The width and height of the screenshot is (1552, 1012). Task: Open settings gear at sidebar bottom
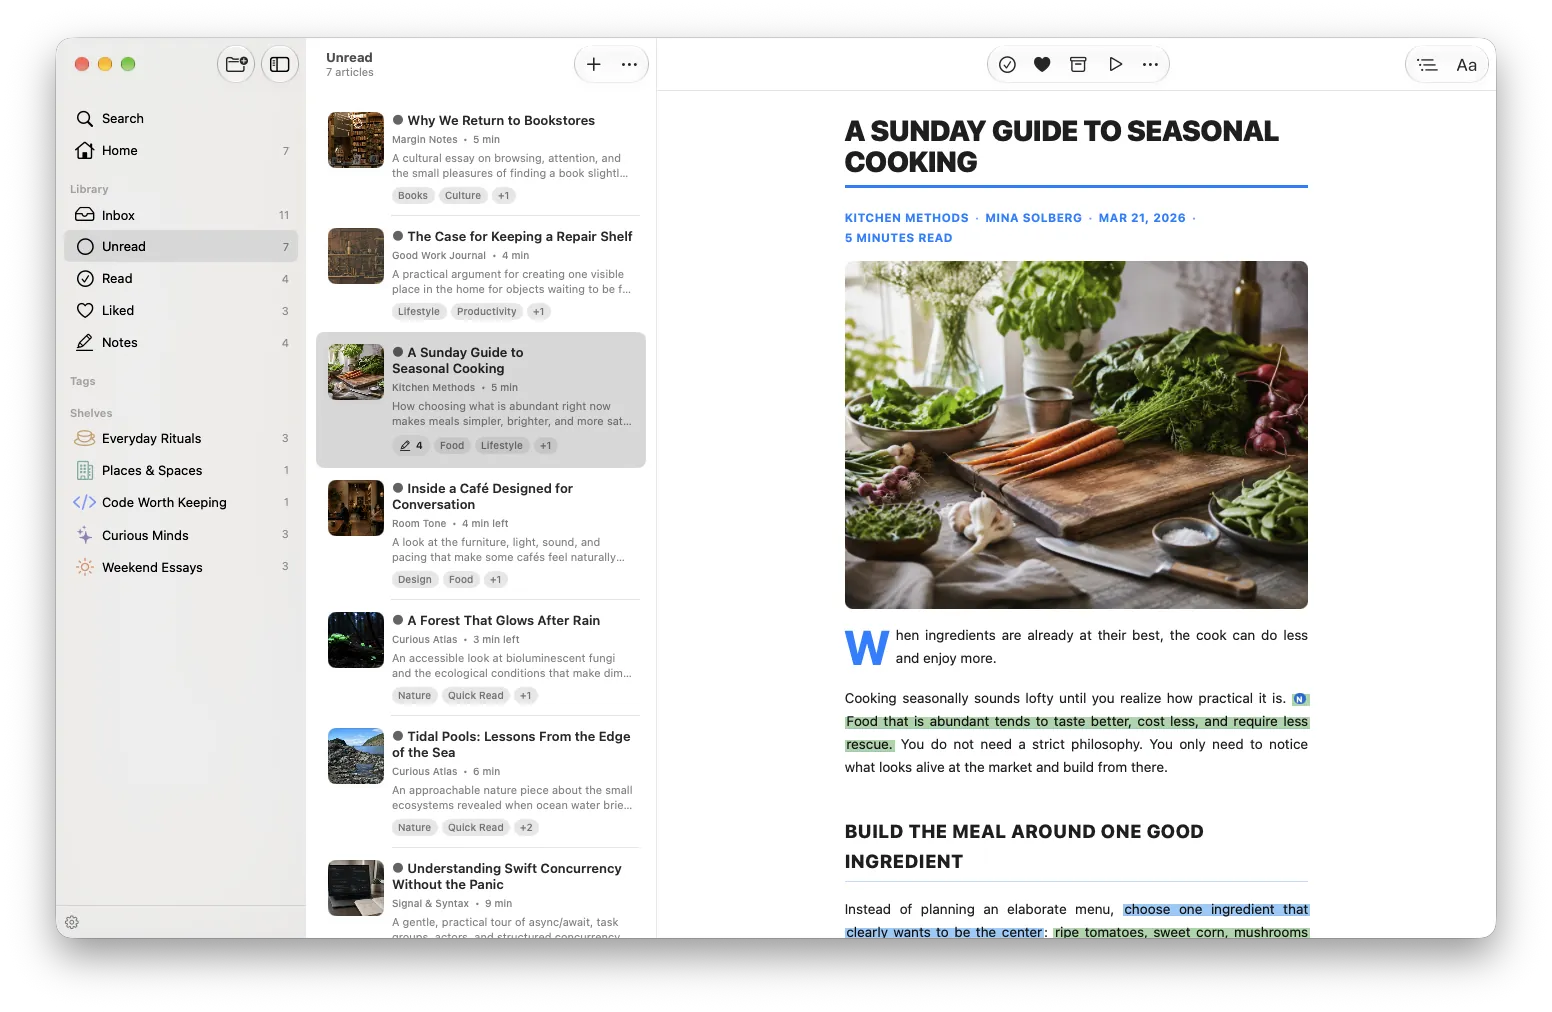72,922
